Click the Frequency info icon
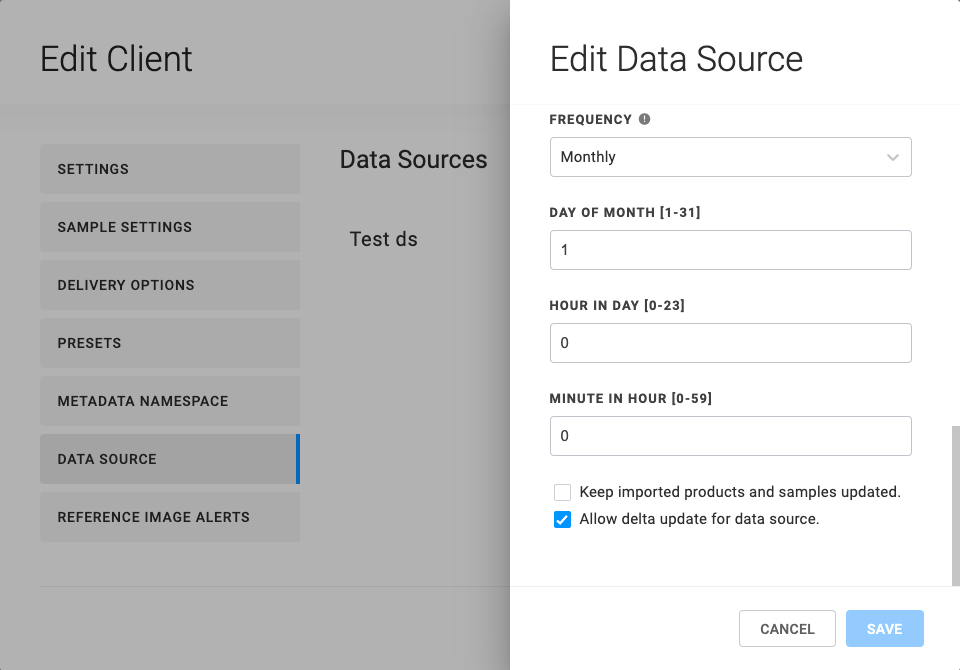Screen dimensions: 960x670 click(644, 119)
